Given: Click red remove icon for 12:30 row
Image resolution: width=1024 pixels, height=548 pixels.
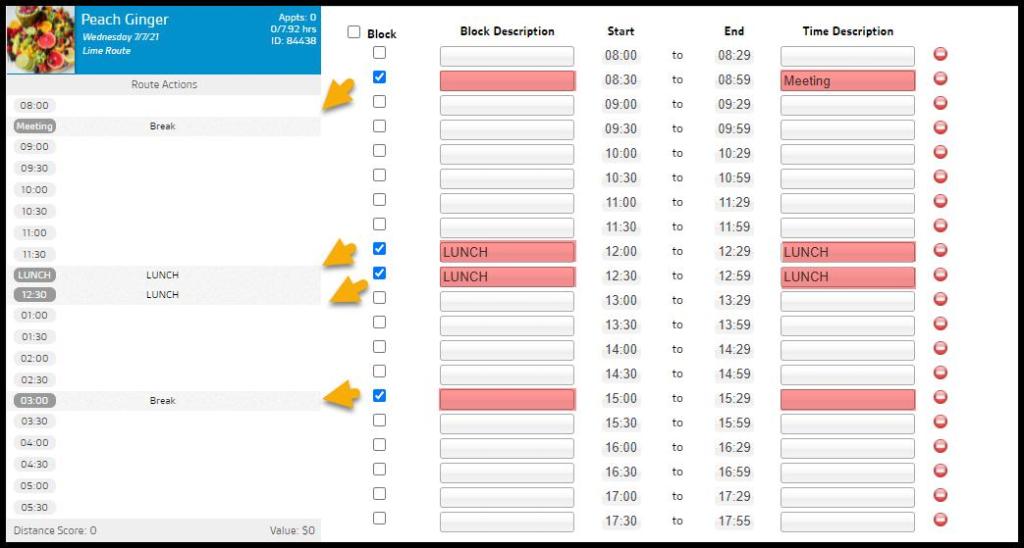Looking at the screenshot, I should pyautogui.click(x=940, y=275).
